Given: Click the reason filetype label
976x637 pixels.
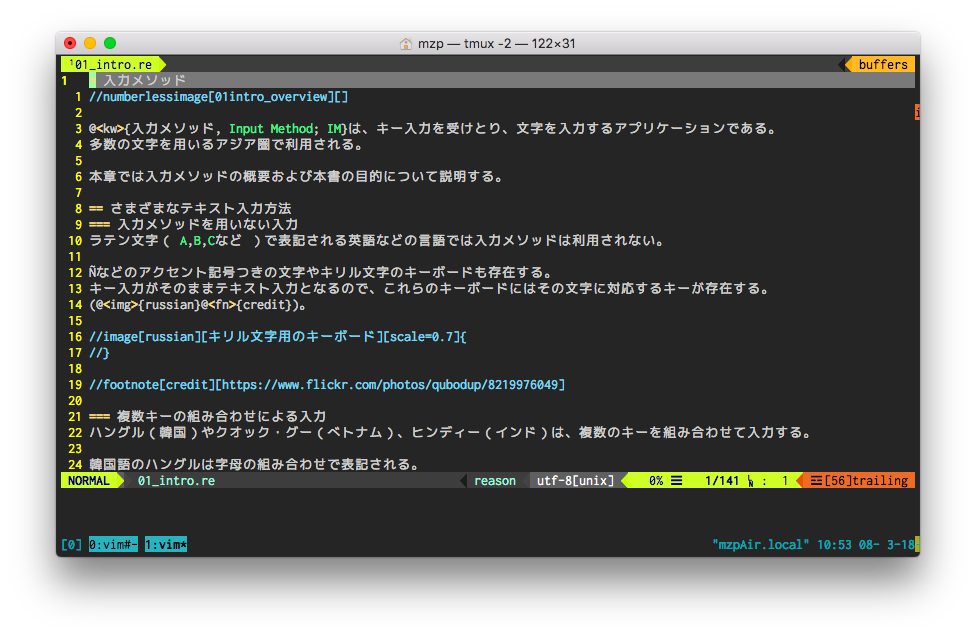Looking at the screenshot, I should [x=495, y=481].
